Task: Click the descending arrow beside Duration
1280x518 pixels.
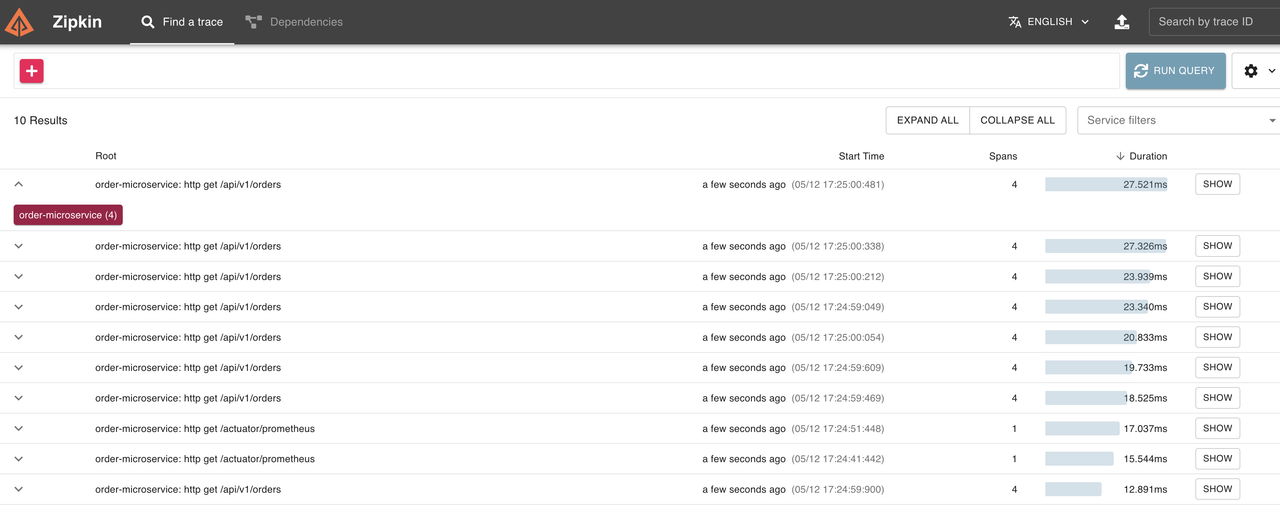Action: click(x=1121, y=156)
